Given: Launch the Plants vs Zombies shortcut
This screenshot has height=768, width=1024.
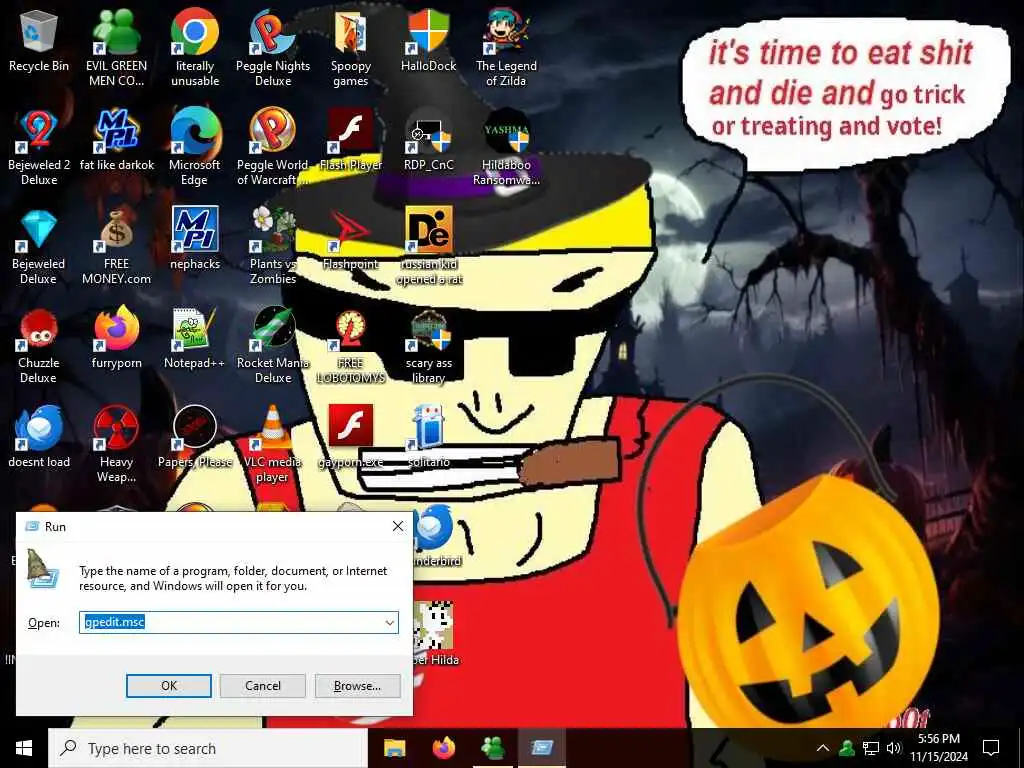Looking at the screenshot, I should point(273,247).
